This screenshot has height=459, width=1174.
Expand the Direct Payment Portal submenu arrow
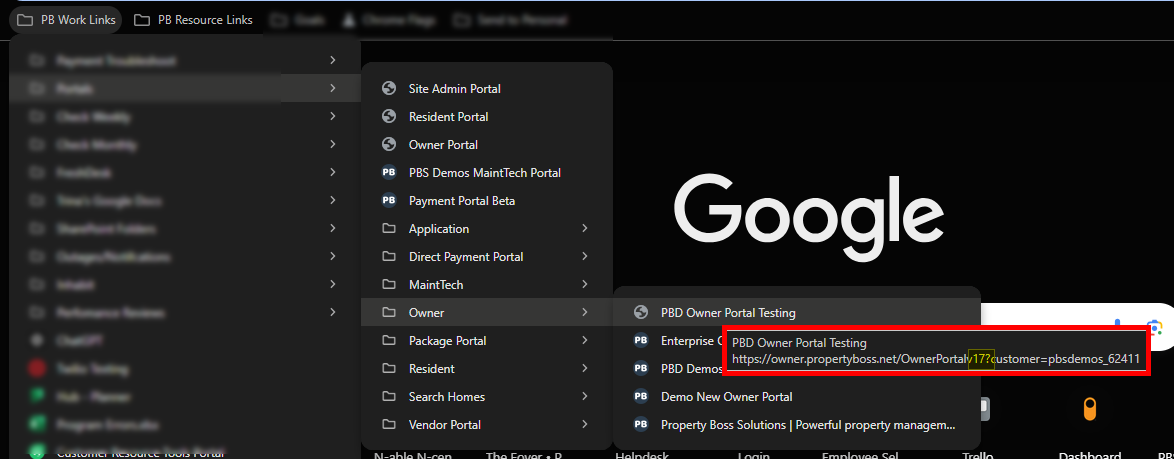585,257
